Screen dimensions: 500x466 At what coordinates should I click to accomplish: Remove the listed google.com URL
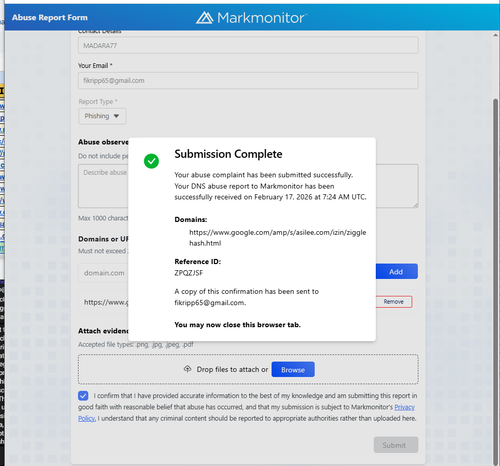coord(394,302)
